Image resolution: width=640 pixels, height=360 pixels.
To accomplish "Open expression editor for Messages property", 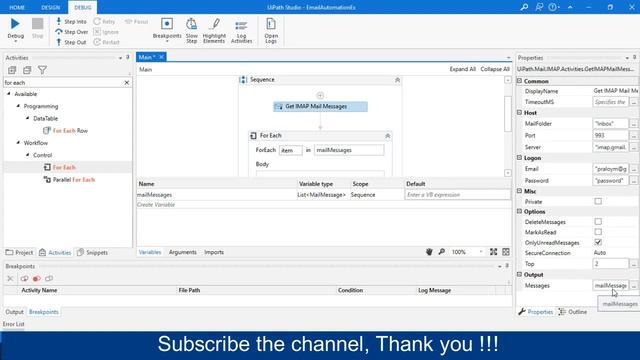I will tap(633, 286).
